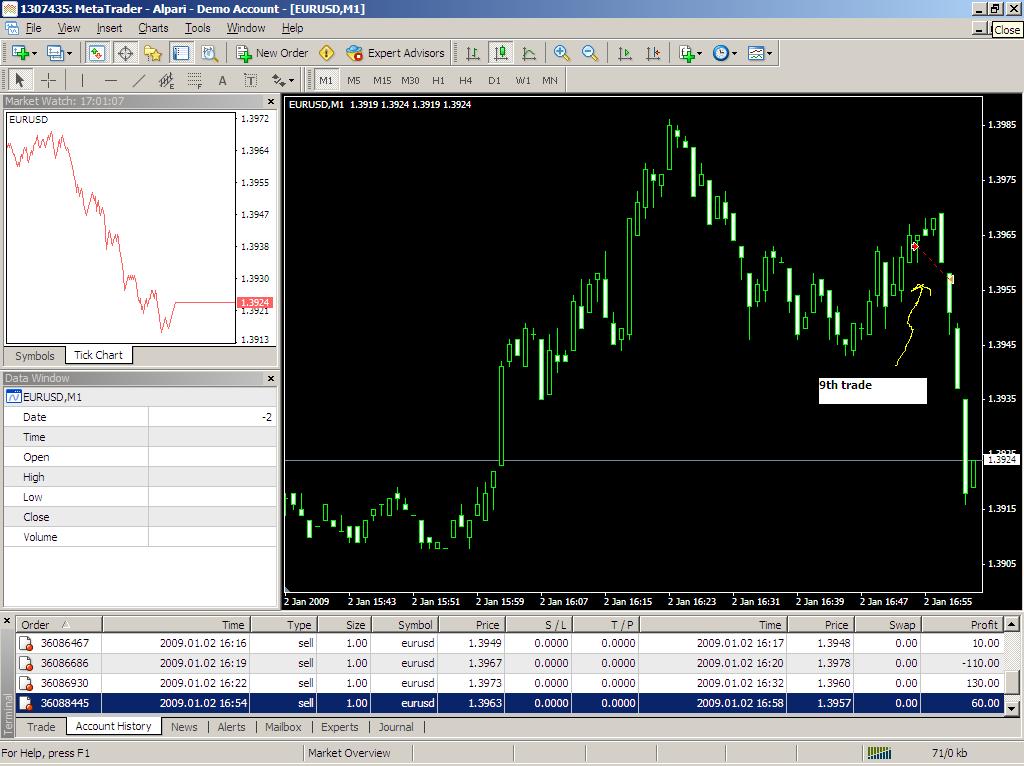Switch to the Journal tab in Terminal

pyautogui.click(x=396, y=727)
